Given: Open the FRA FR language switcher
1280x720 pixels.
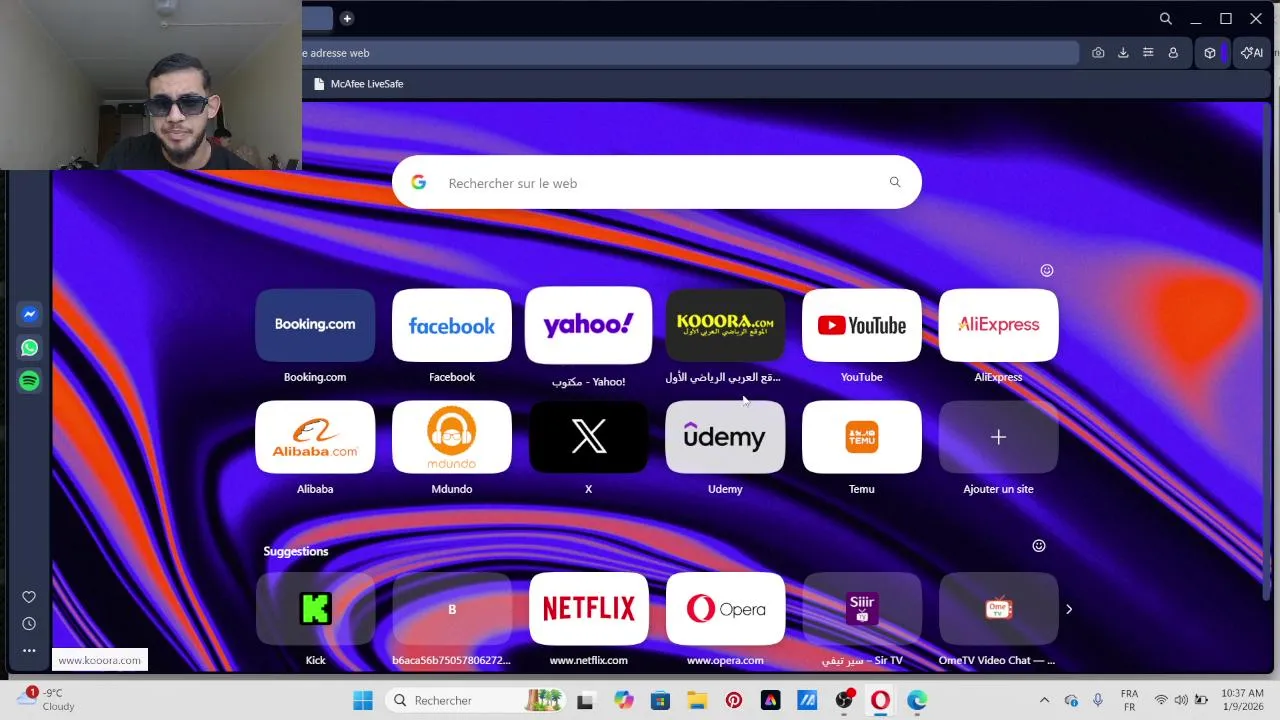Looking at the screenshot, I should coord(1129,700).
